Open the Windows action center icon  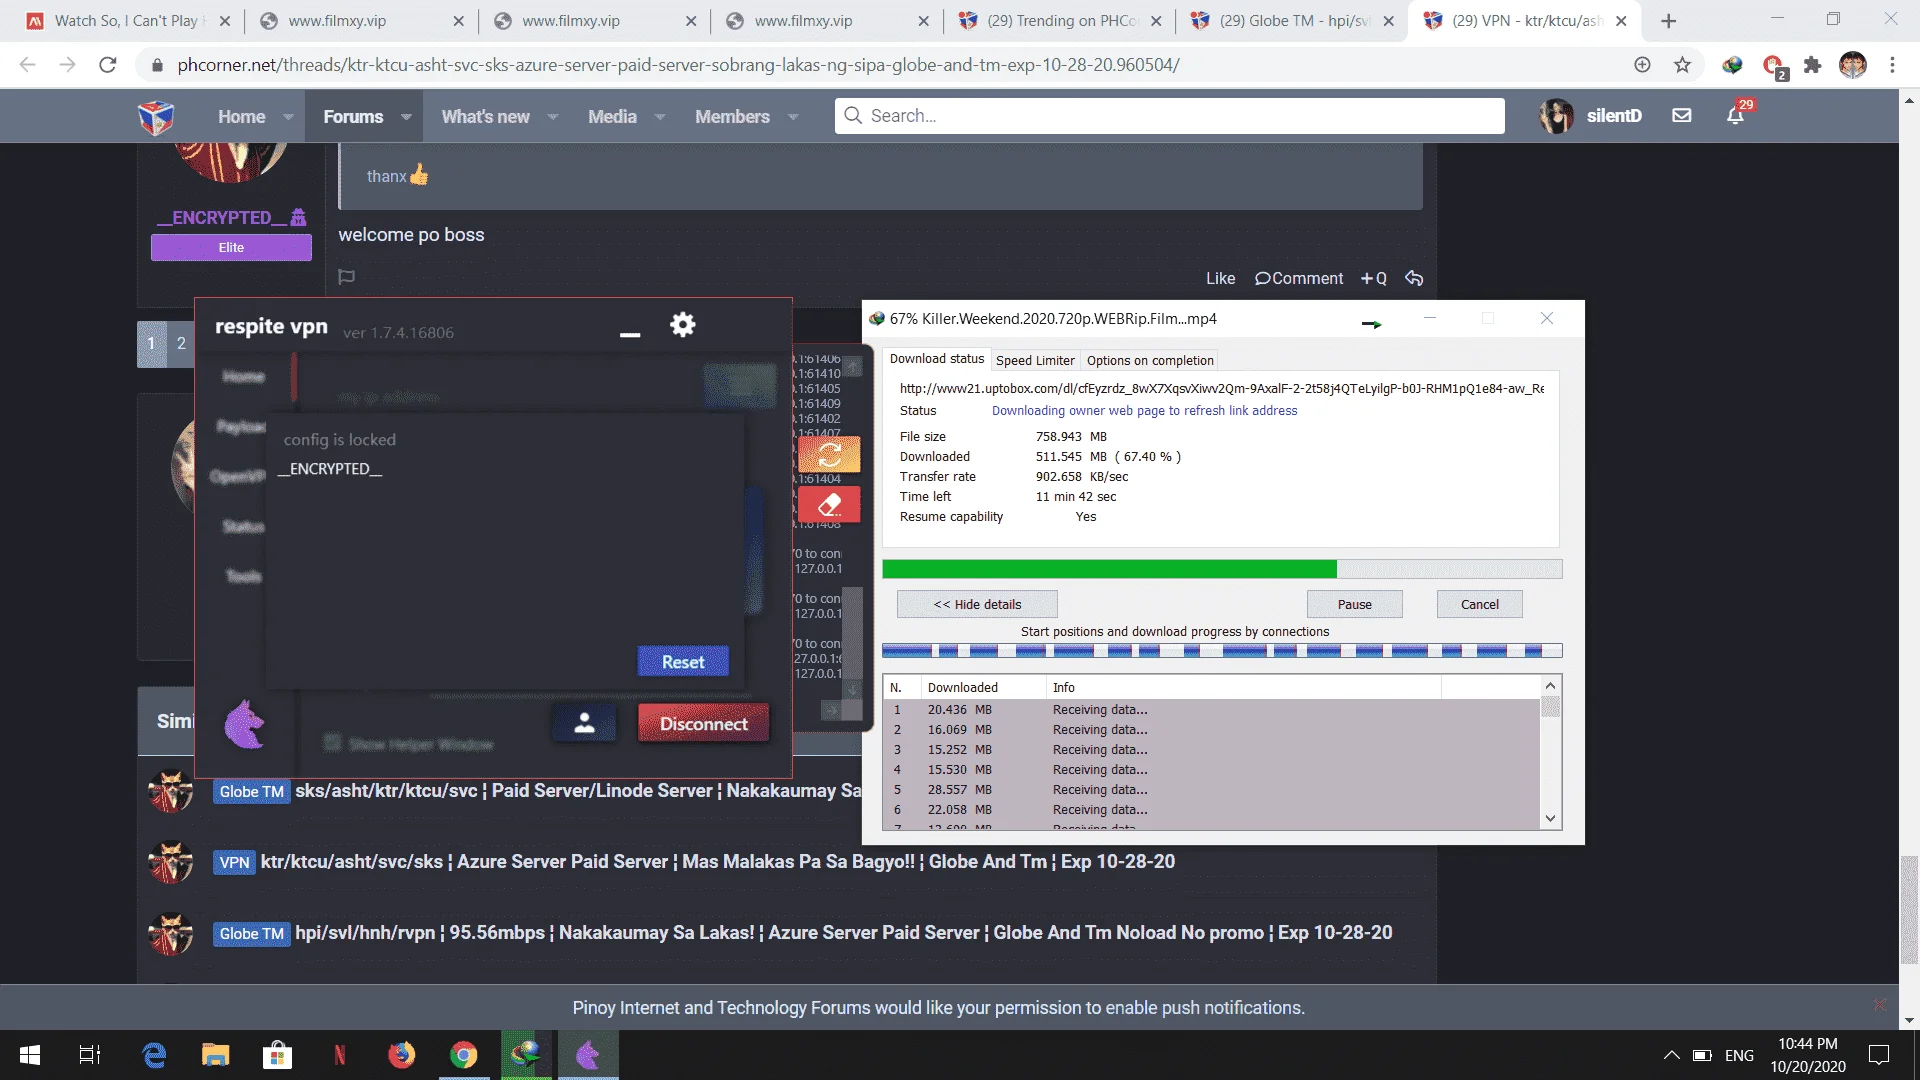click(1879, 1055)
